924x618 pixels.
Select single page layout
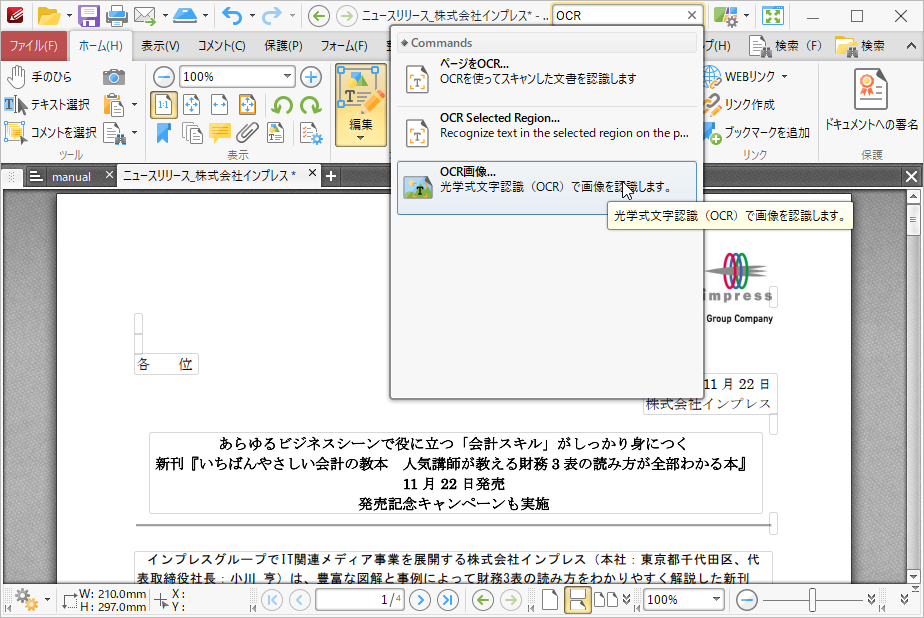(x=549, y=600)
